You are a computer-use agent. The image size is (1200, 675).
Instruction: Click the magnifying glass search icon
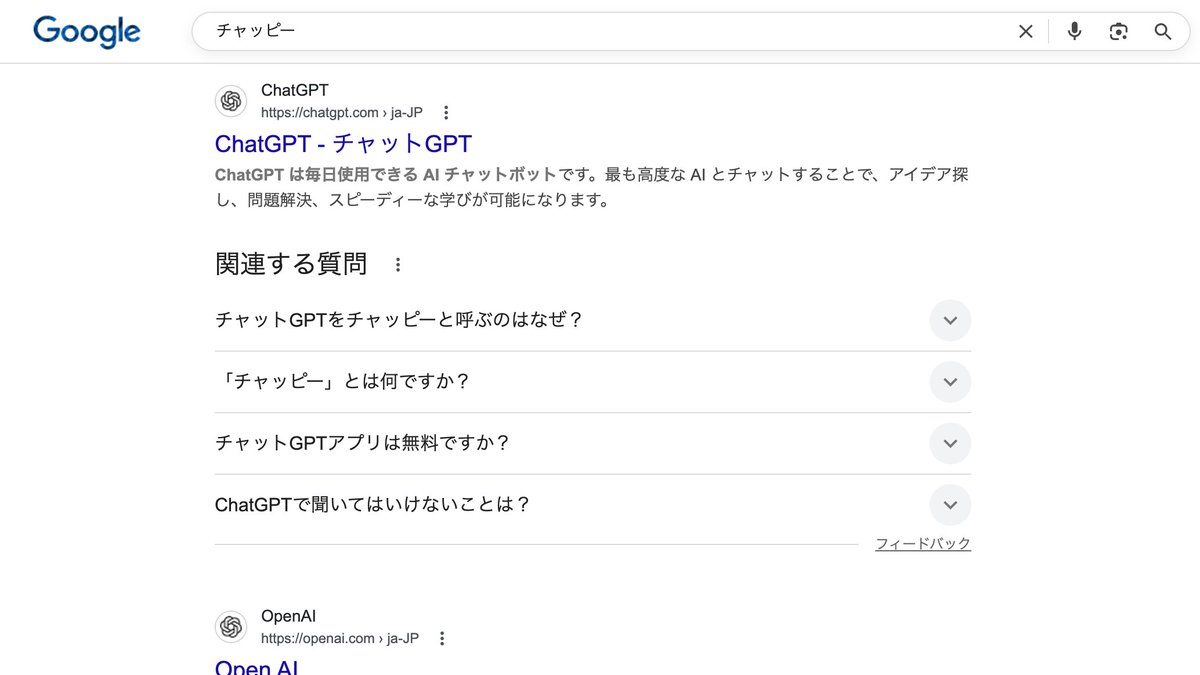click(1162, 32)
